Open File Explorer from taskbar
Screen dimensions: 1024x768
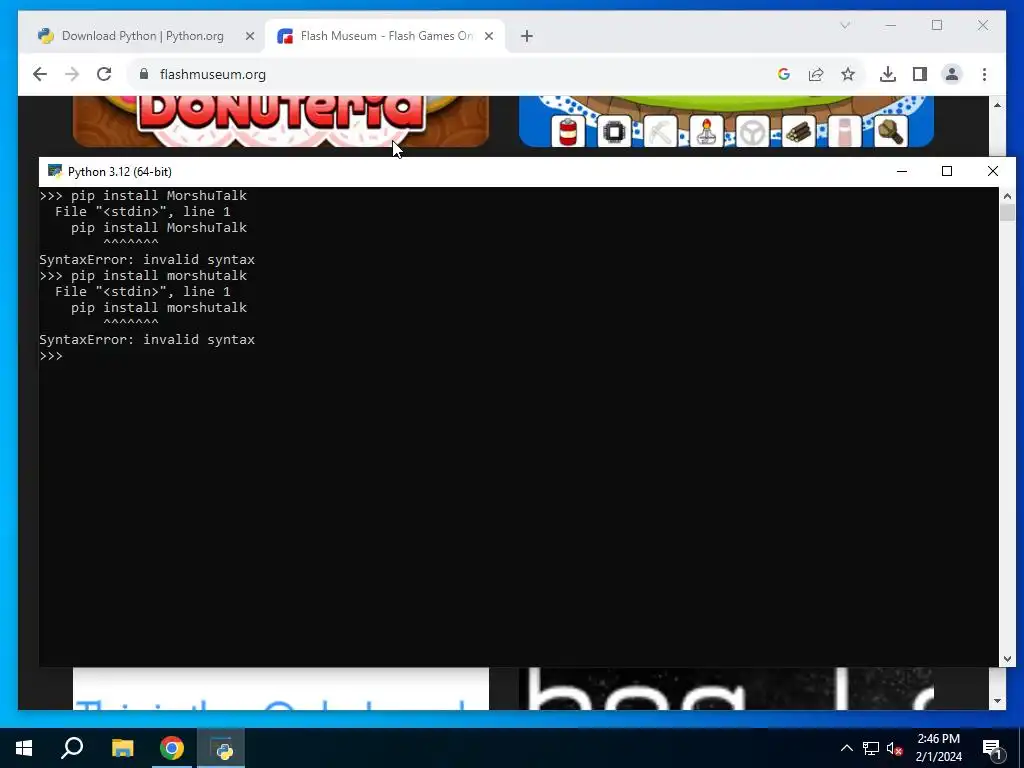tap(122, 748)
